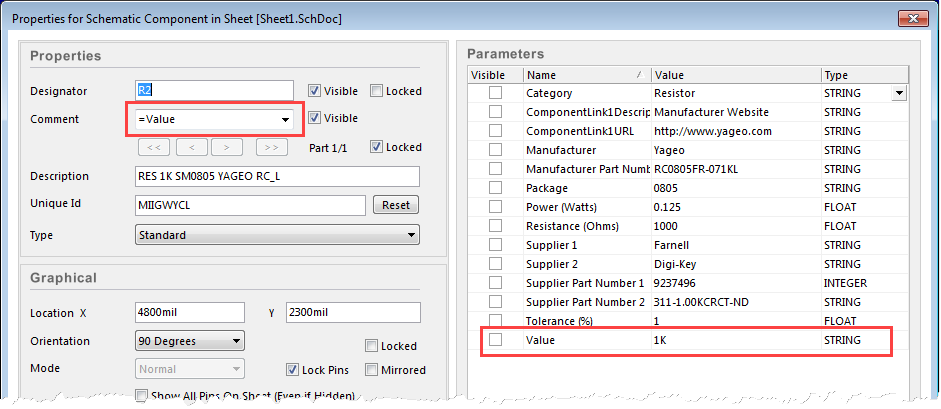Viewport: 941px width, 409px height.
Task: Enable the Mirrored checkbox
Action: 372,370
